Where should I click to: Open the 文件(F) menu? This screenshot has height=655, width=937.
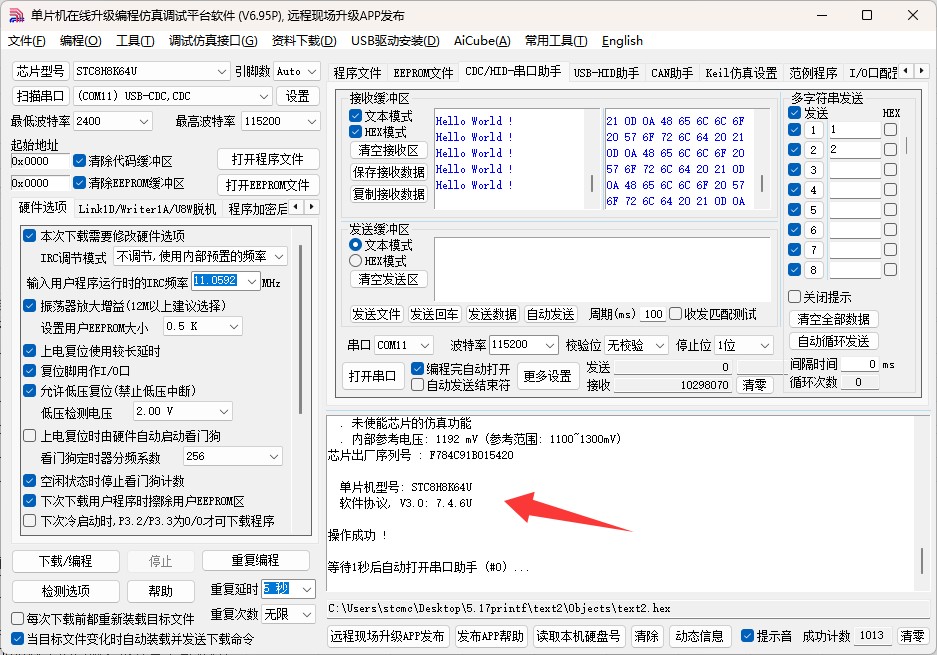click(x=27, y=41)
